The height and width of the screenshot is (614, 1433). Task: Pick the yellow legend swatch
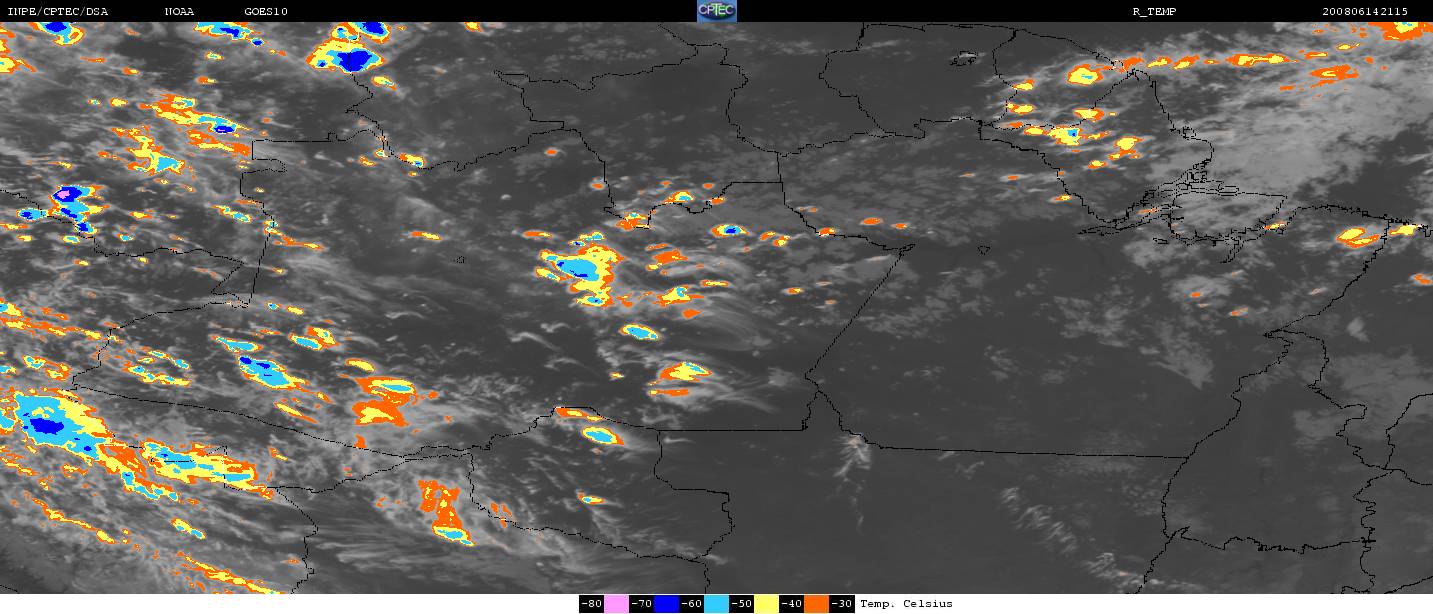766,604
